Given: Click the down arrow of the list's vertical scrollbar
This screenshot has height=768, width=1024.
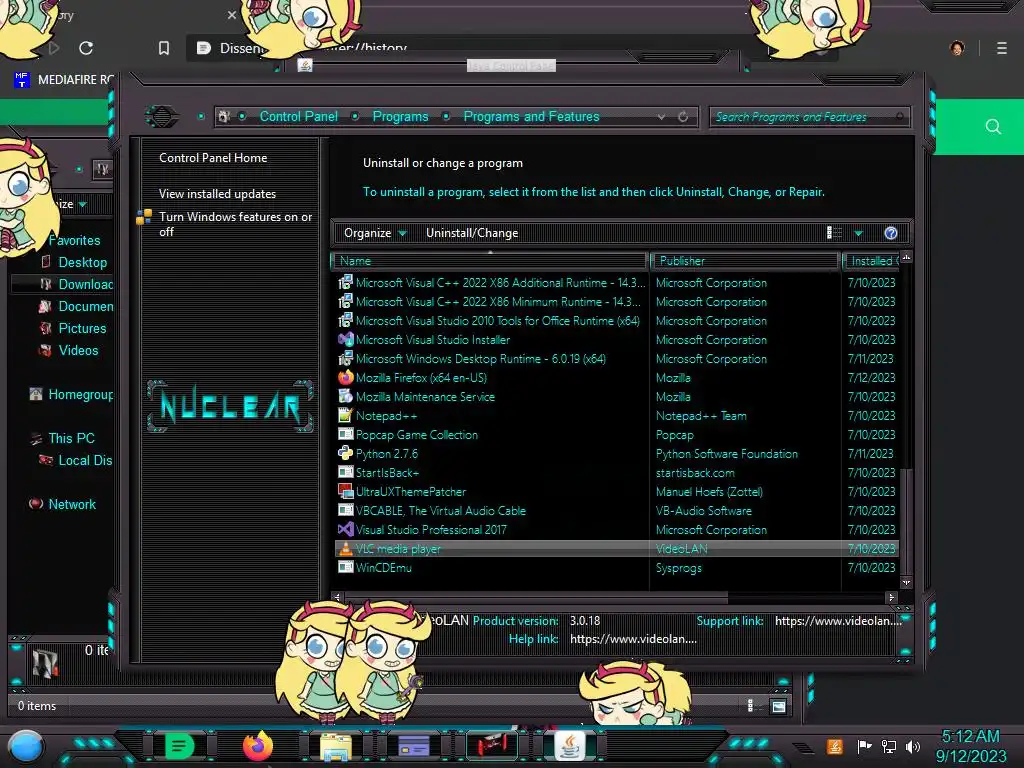Looking at the screenshot, I should click(906, 582).
